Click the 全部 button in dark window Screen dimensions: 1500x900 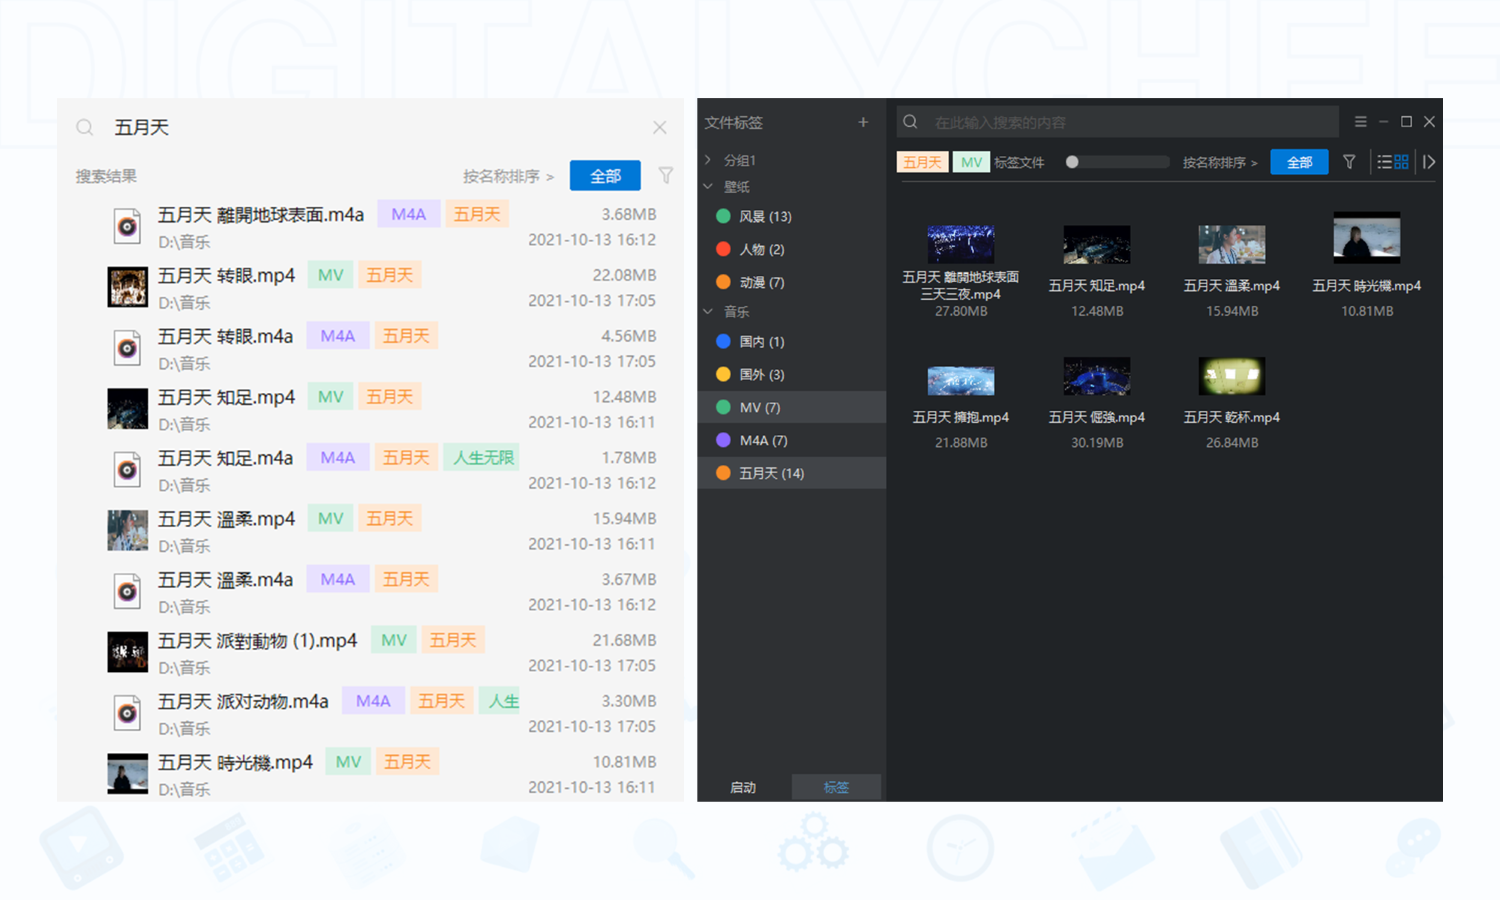click(x=1299, y=162)
